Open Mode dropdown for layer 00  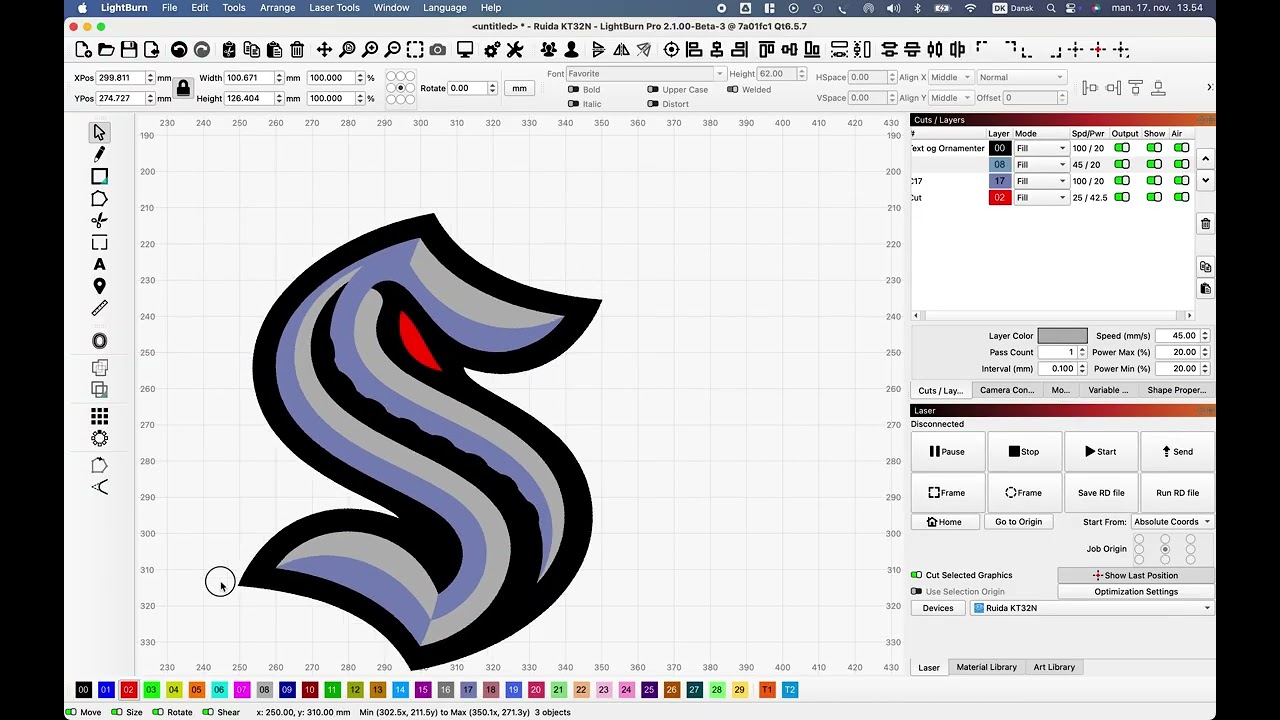pos(1041,148)
